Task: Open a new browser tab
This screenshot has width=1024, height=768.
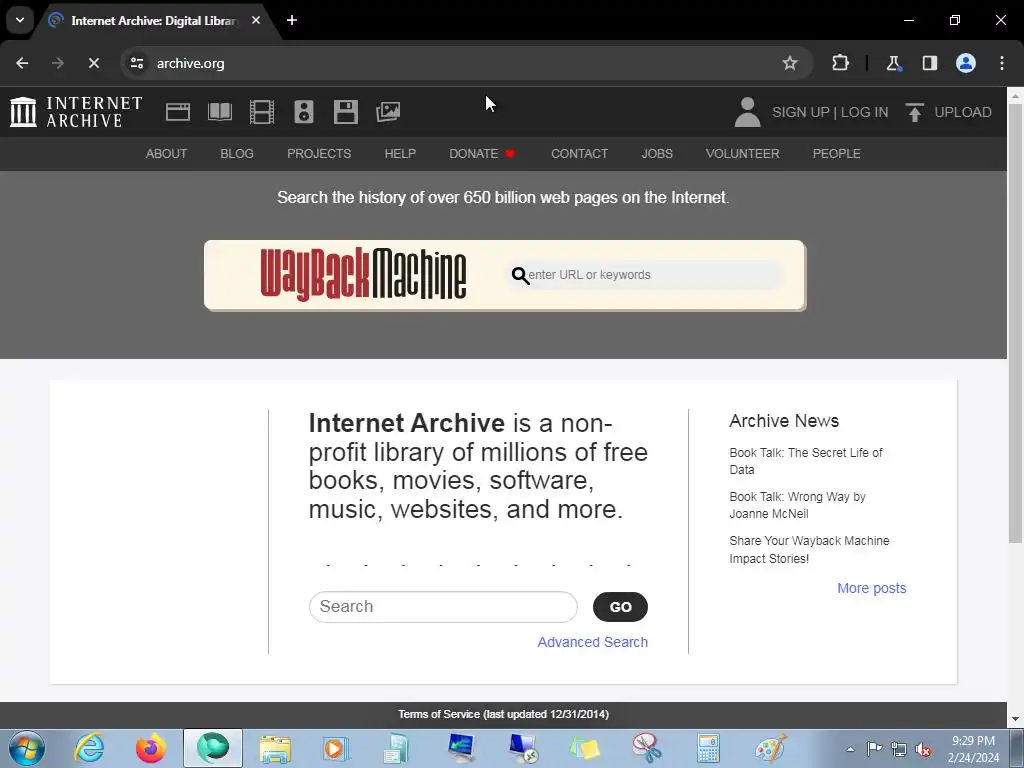Action: click(292, 20)
